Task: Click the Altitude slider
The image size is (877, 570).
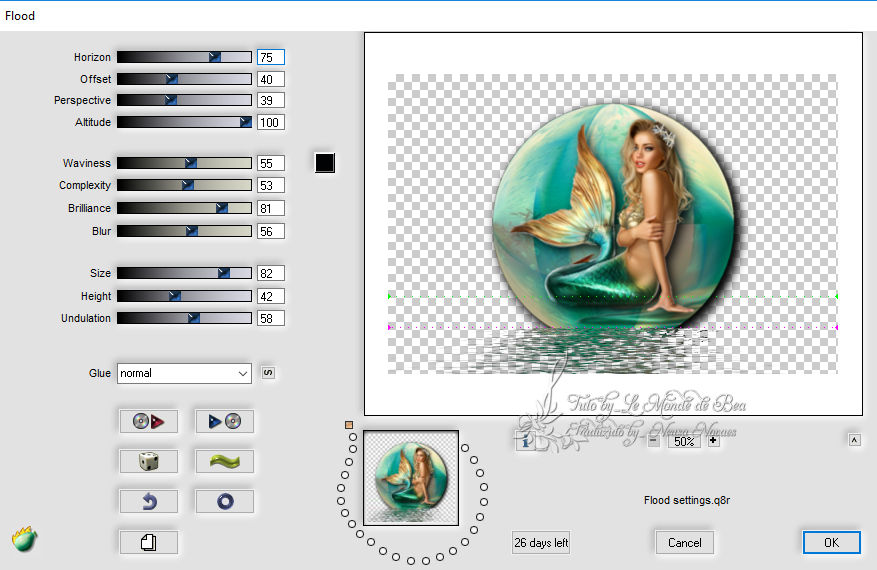Action: [184, 122]
